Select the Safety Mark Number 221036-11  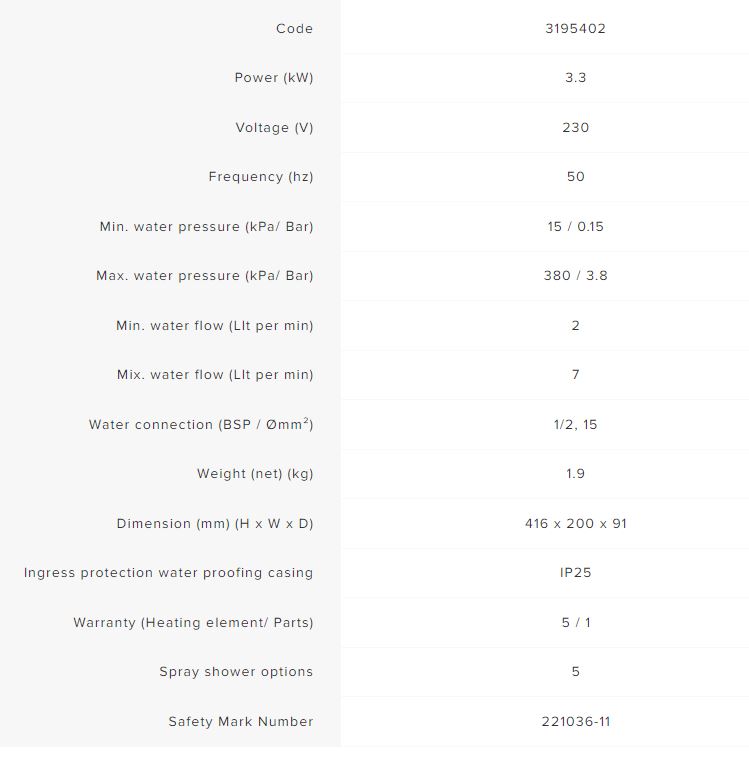pos(575,722)
